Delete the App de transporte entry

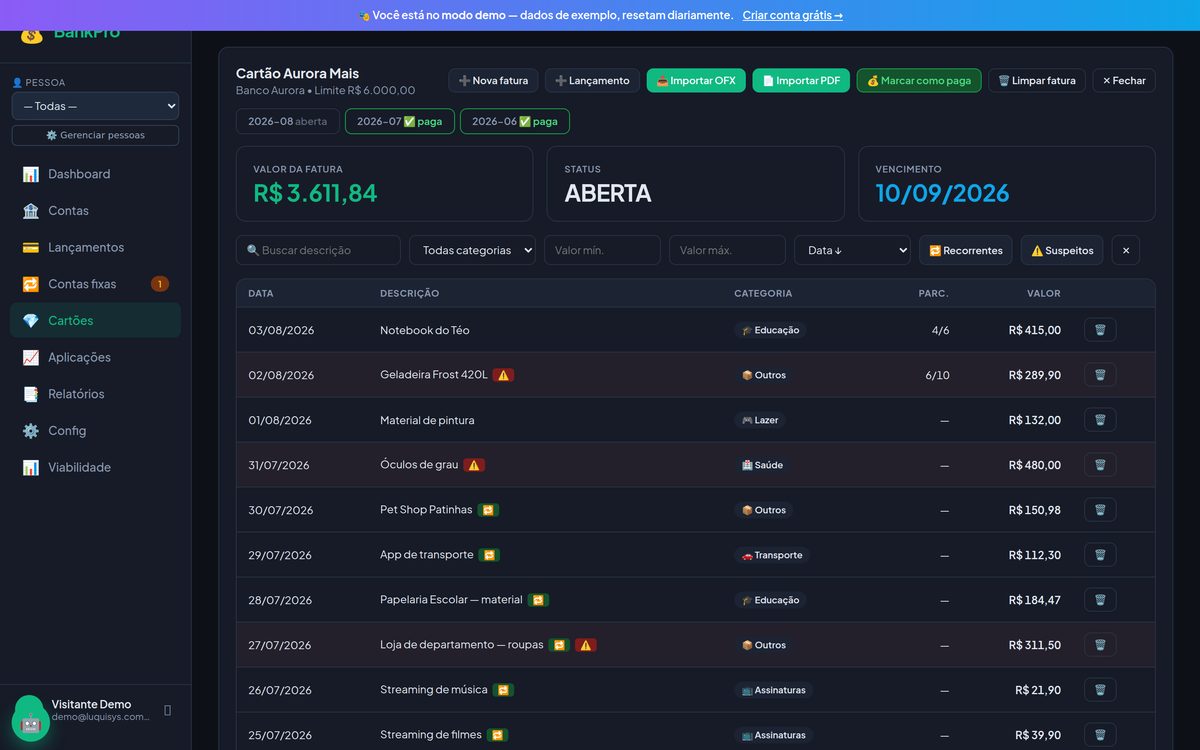pos(1100,555)
